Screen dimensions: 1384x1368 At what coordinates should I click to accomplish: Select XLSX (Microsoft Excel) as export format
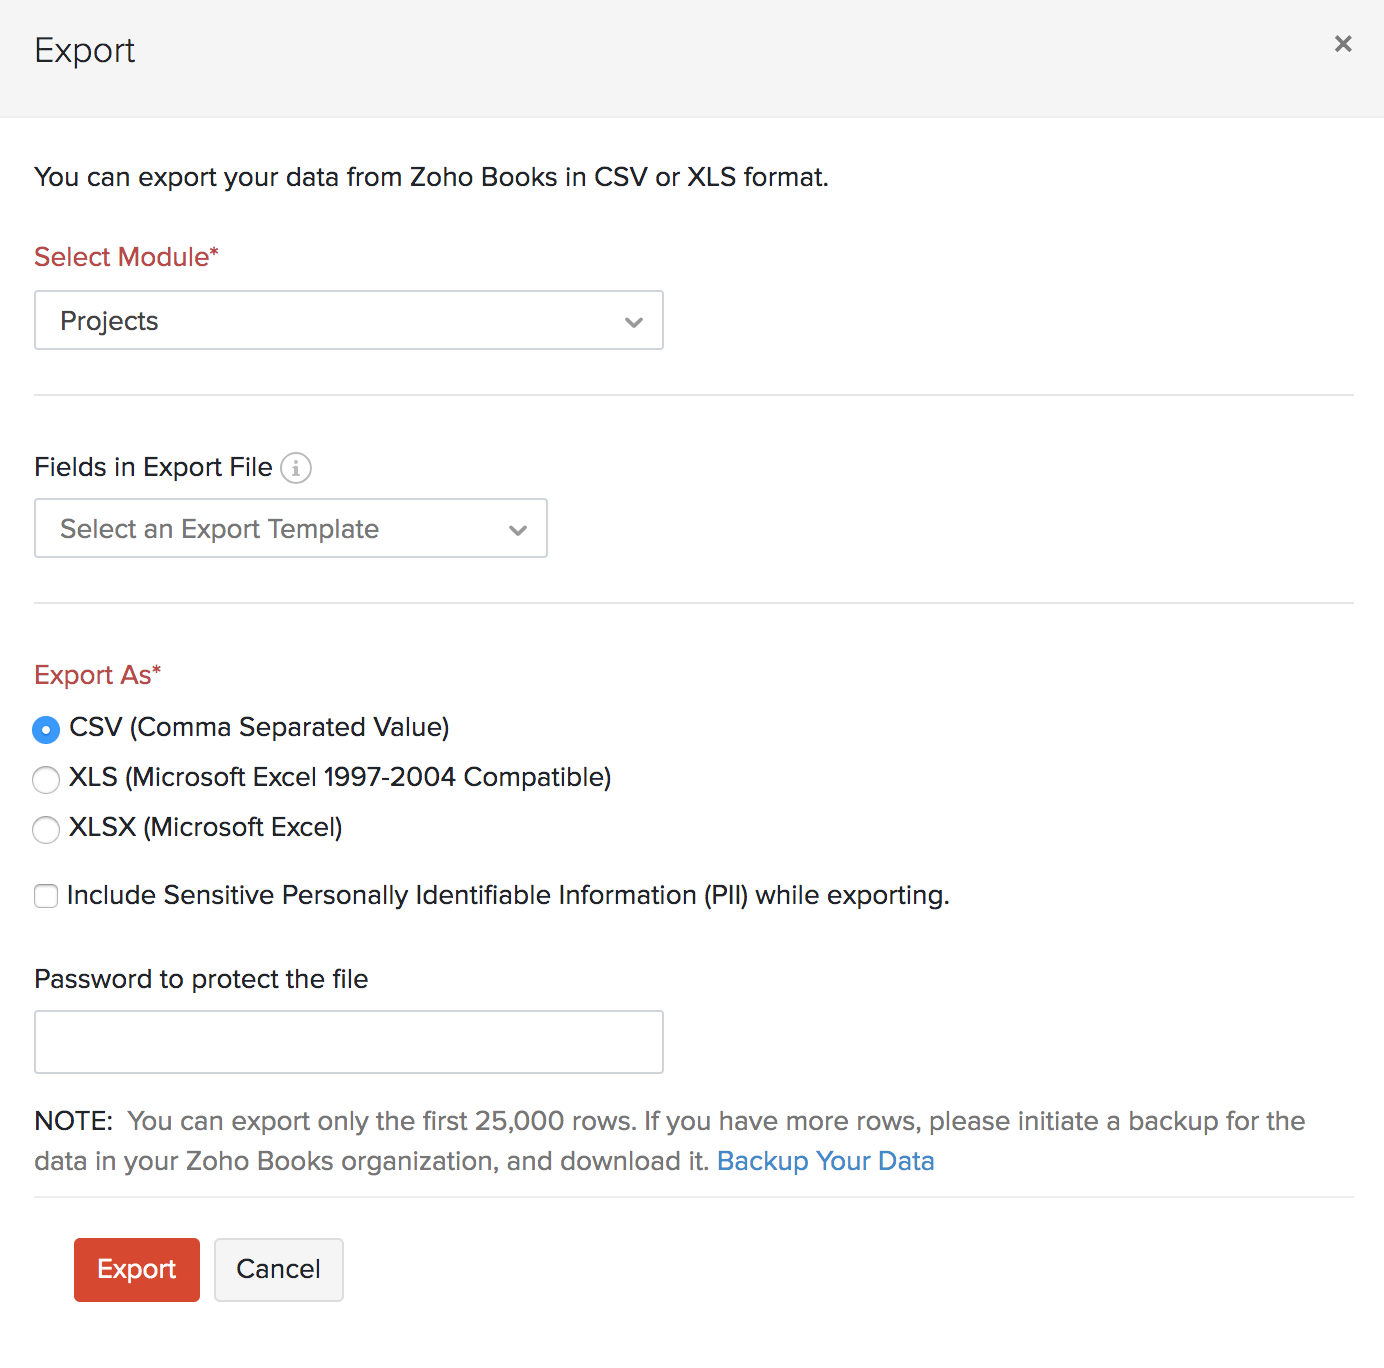pos(46,829)
